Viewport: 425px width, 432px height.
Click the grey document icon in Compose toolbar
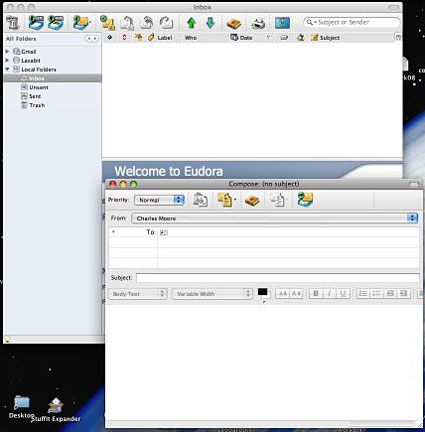click(x=277, y=200)
